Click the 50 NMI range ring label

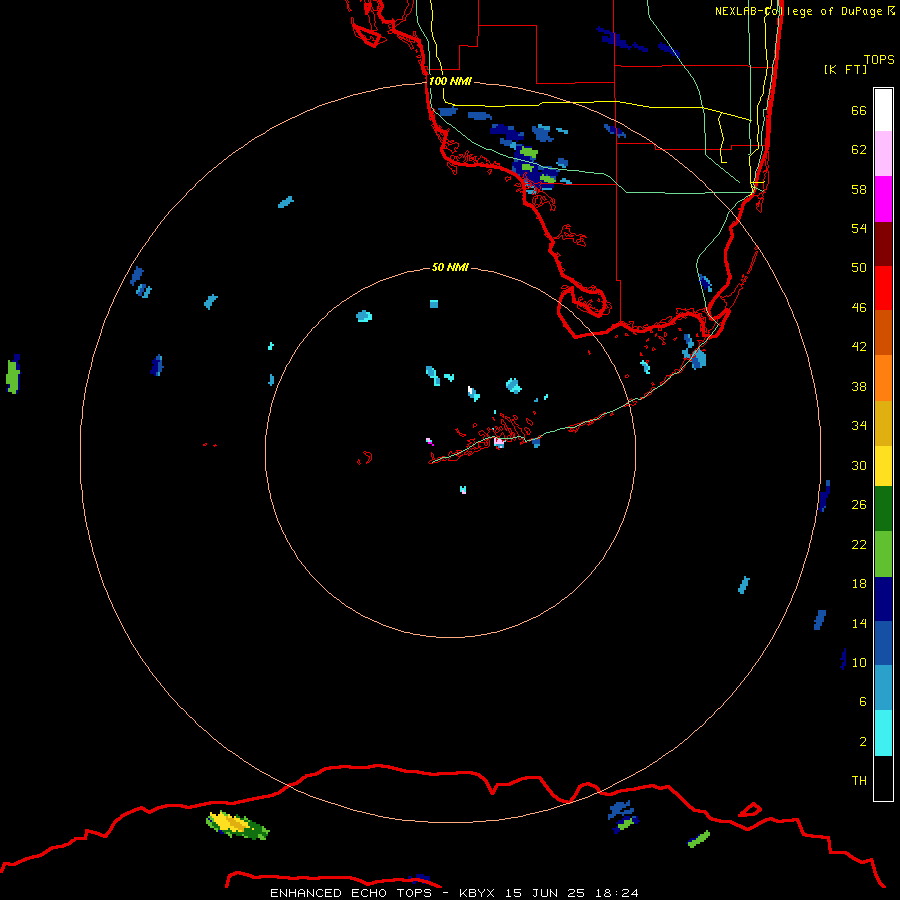tap(450, 267)
